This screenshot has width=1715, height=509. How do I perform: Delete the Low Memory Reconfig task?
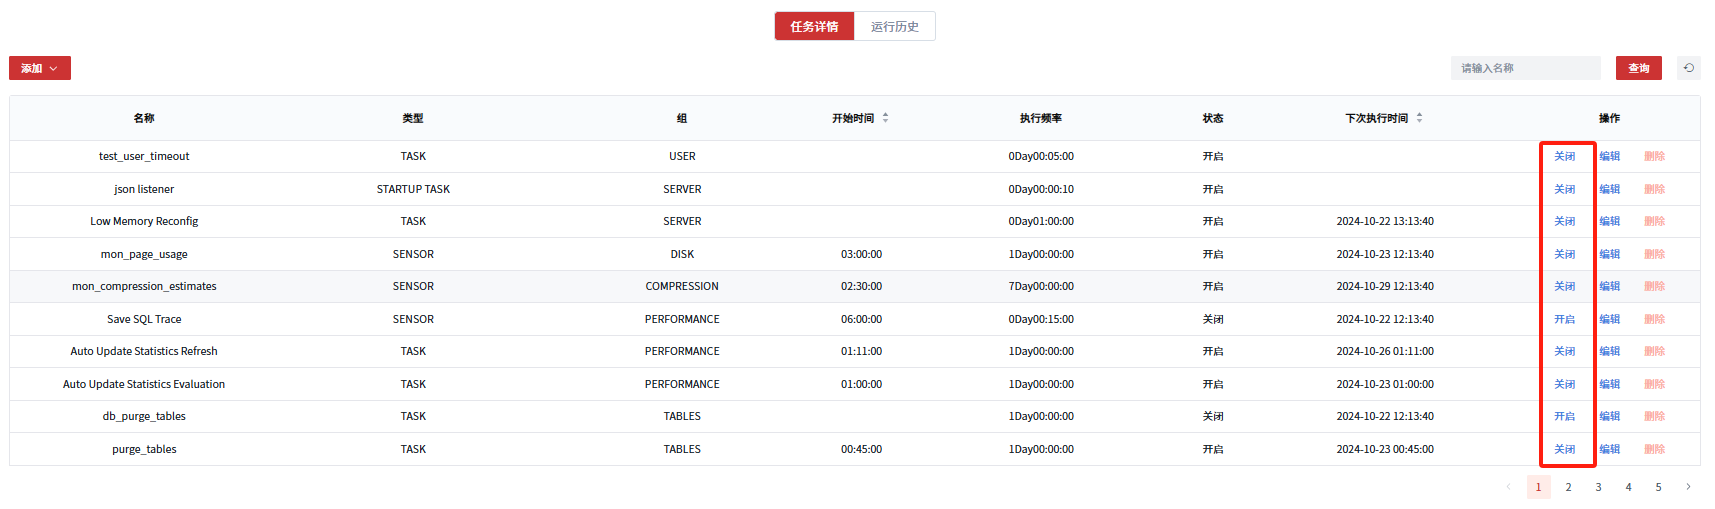[1654, 222]
